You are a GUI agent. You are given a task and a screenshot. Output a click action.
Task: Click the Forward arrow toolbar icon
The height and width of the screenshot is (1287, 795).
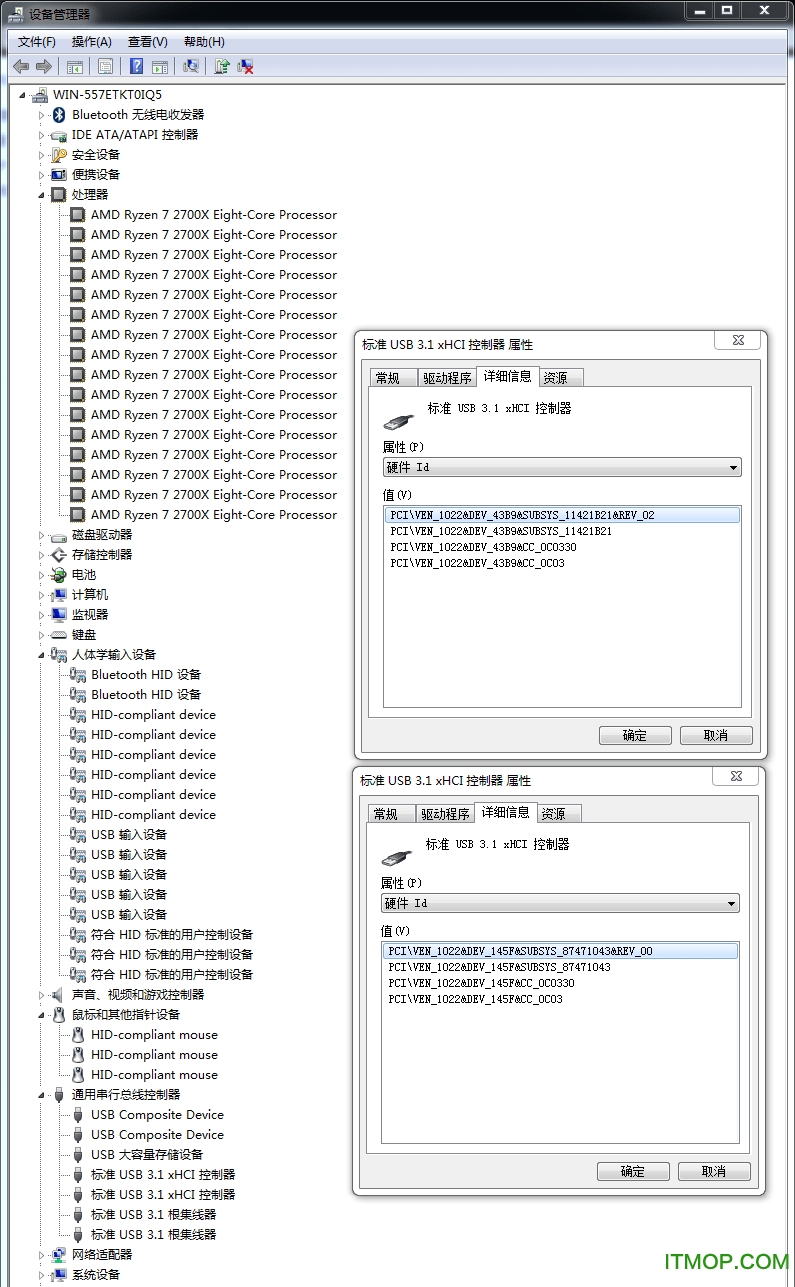(43, 67)
